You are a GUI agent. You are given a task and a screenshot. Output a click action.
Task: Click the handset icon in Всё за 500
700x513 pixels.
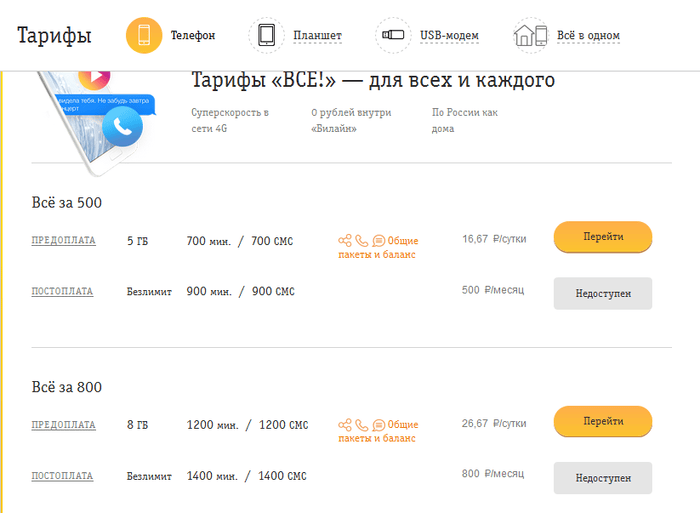(362, 241)
